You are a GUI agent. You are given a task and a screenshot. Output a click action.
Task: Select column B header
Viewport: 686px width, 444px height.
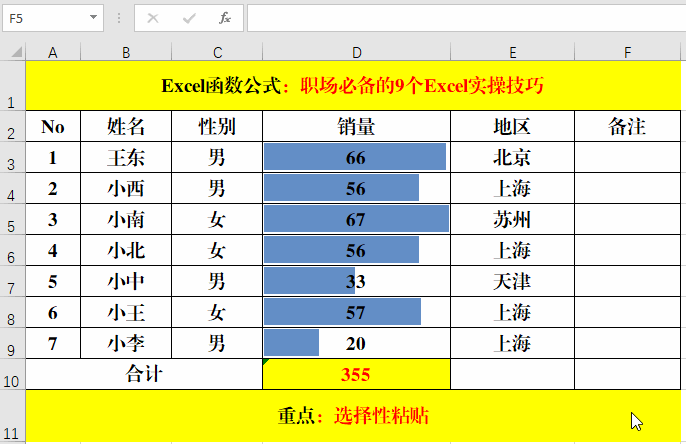click(126, 52)
